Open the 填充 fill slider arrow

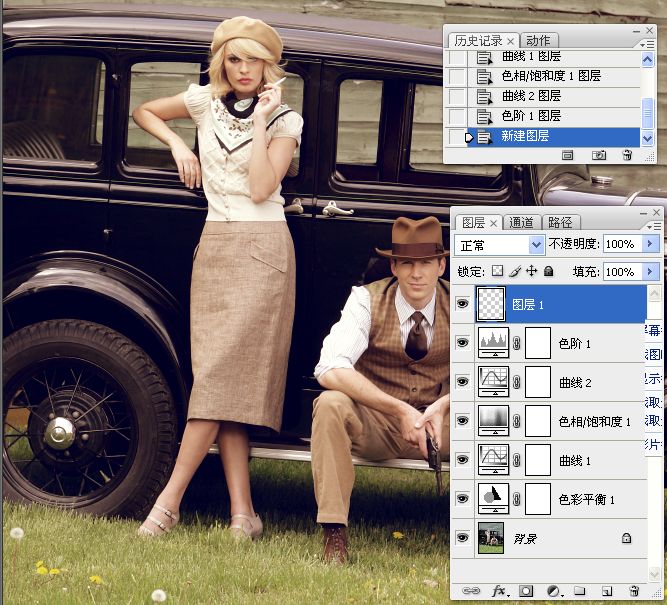click(x=652, y=271)
